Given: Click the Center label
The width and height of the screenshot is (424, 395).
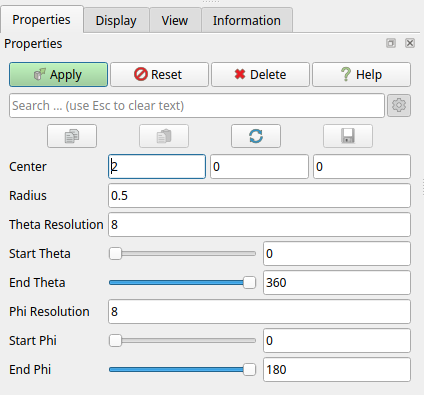Looking at the screenshot, I should pyautogui.click(x=28, y=167).
